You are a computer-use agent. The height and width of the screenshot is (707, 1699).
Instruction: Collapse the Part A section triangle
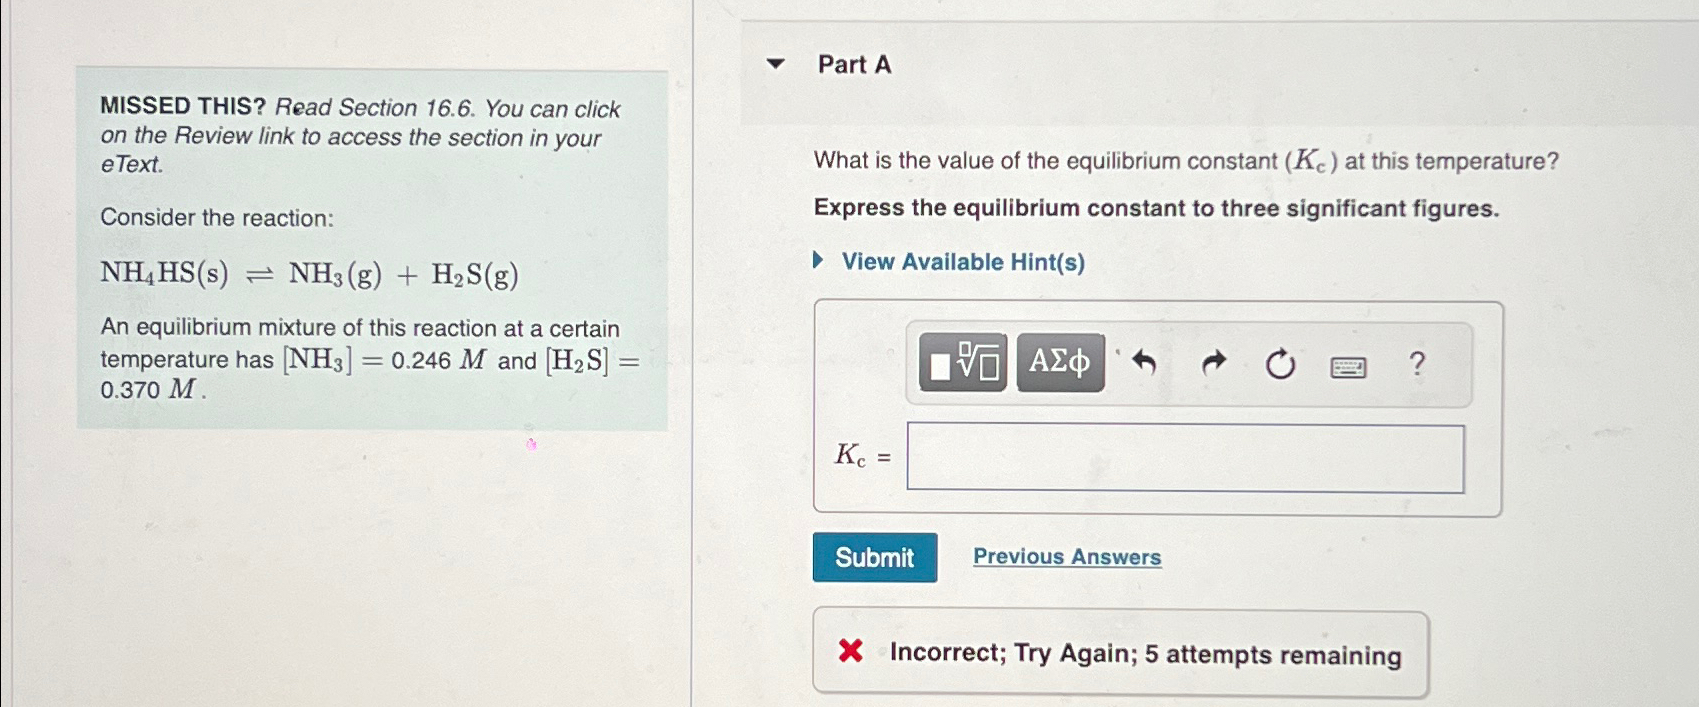(774, 64)
